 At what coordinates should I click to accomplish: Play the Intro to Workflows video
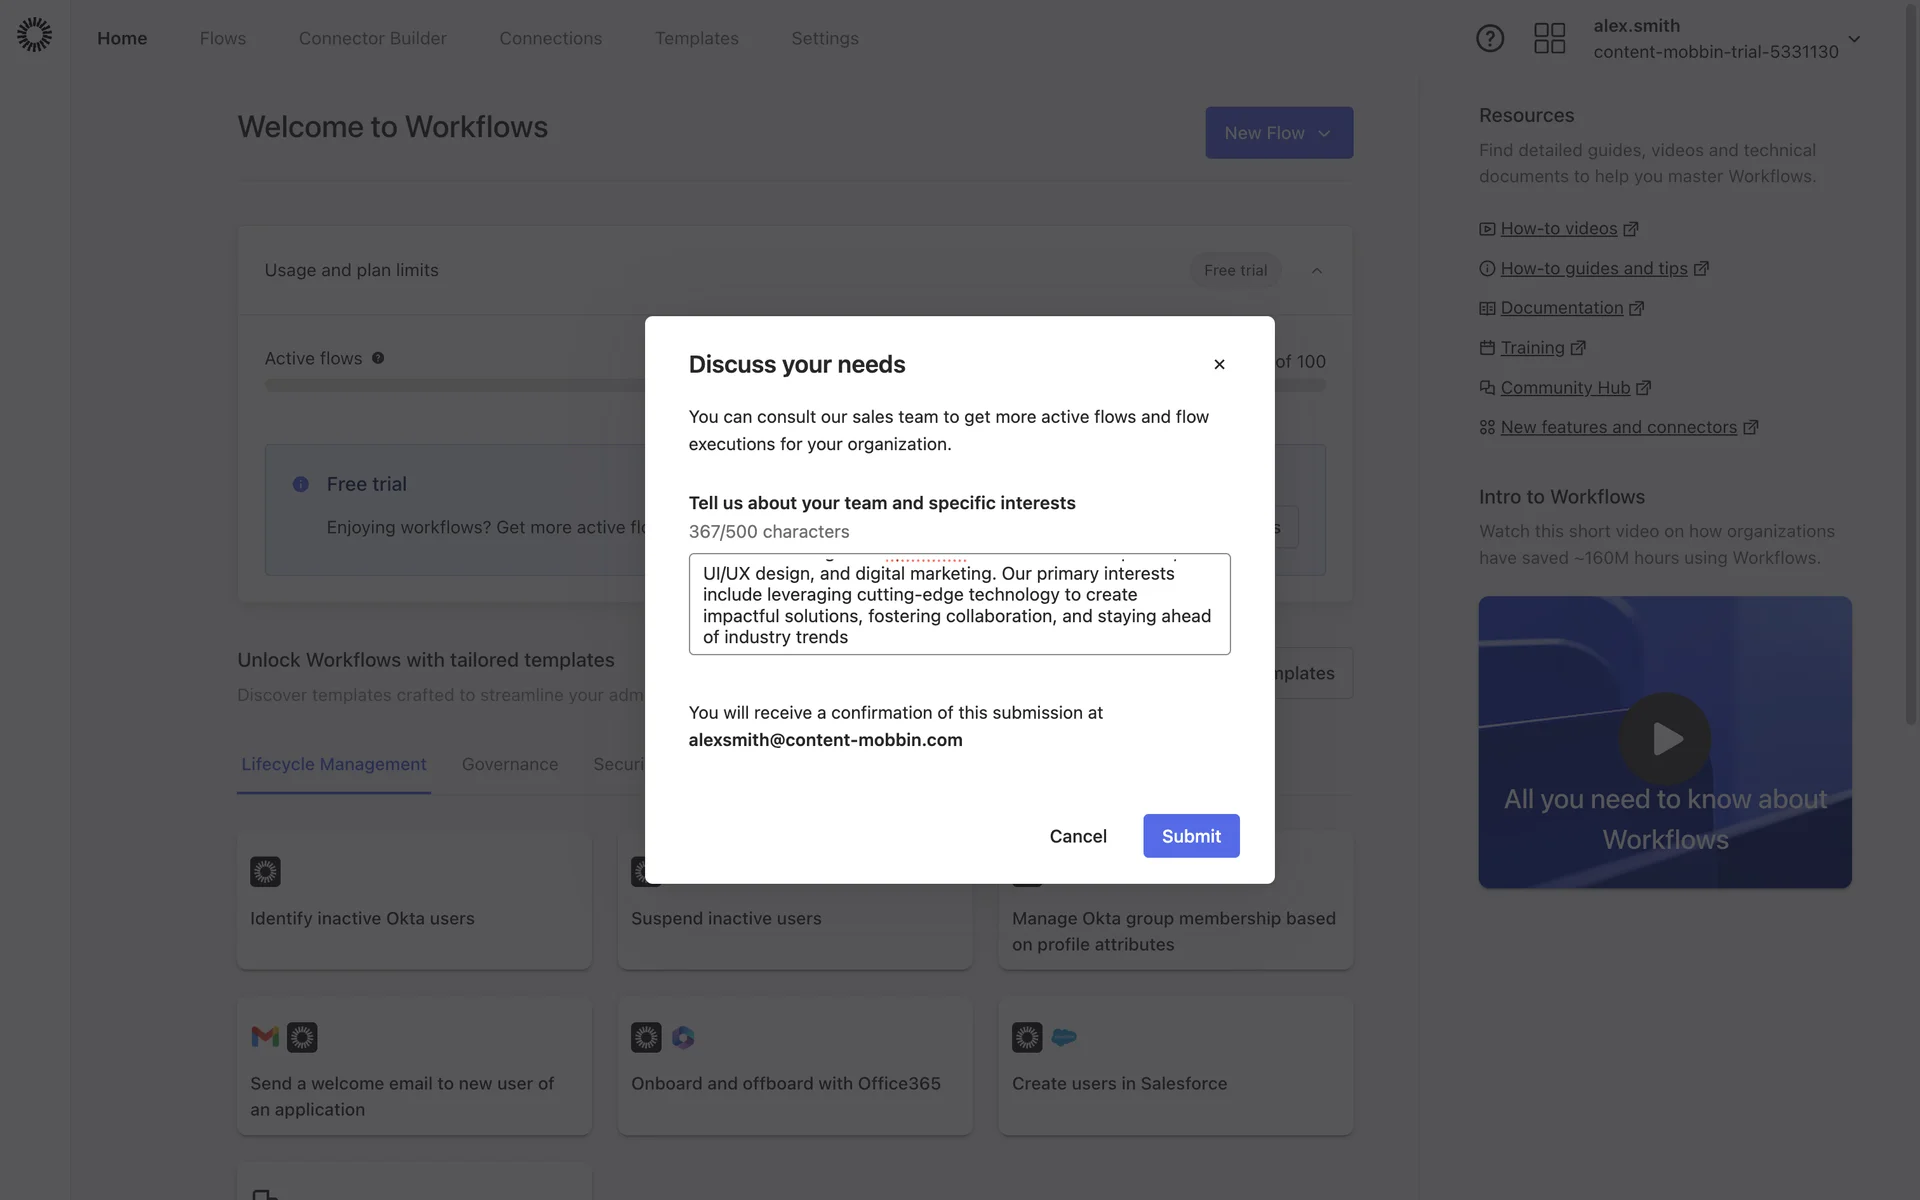tap(1664, 739)
